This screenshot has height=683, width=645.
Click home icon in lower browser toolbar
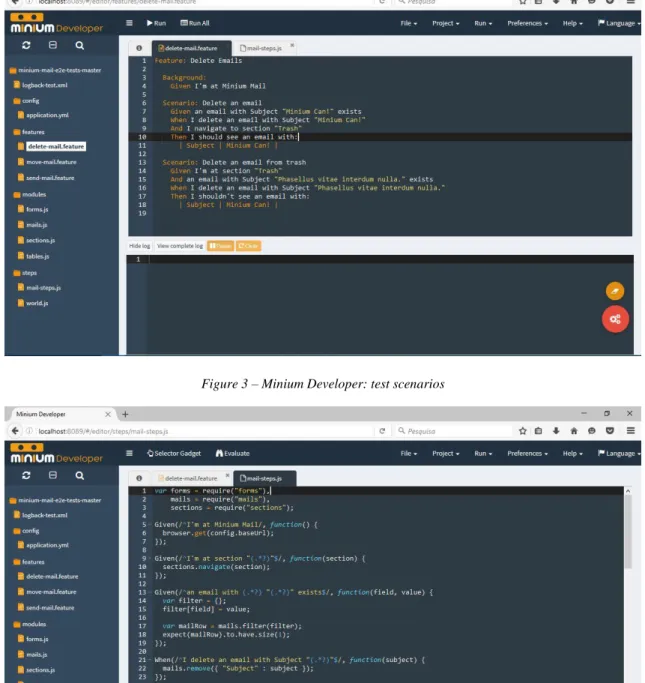coord(574,431)
